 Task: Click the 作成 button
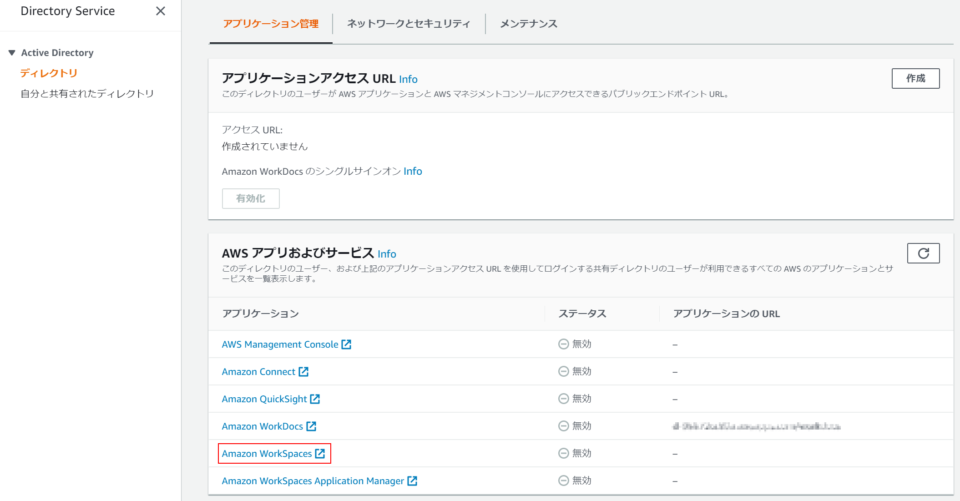(x=915, y=78)
